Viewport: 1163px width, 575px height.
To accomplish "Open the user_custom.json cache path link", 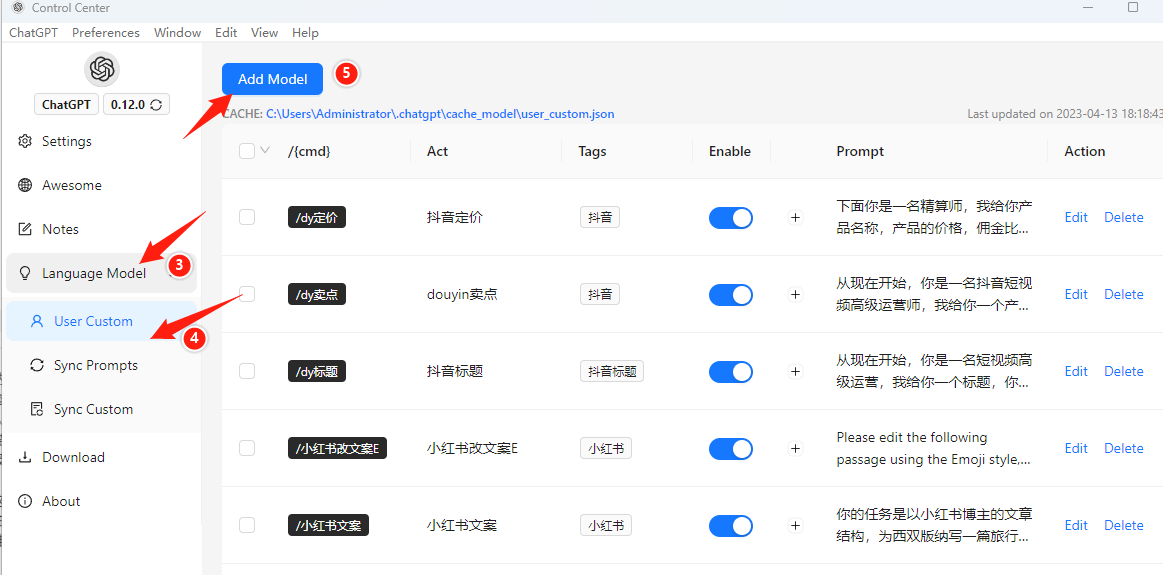I will (x=440, y=114).
